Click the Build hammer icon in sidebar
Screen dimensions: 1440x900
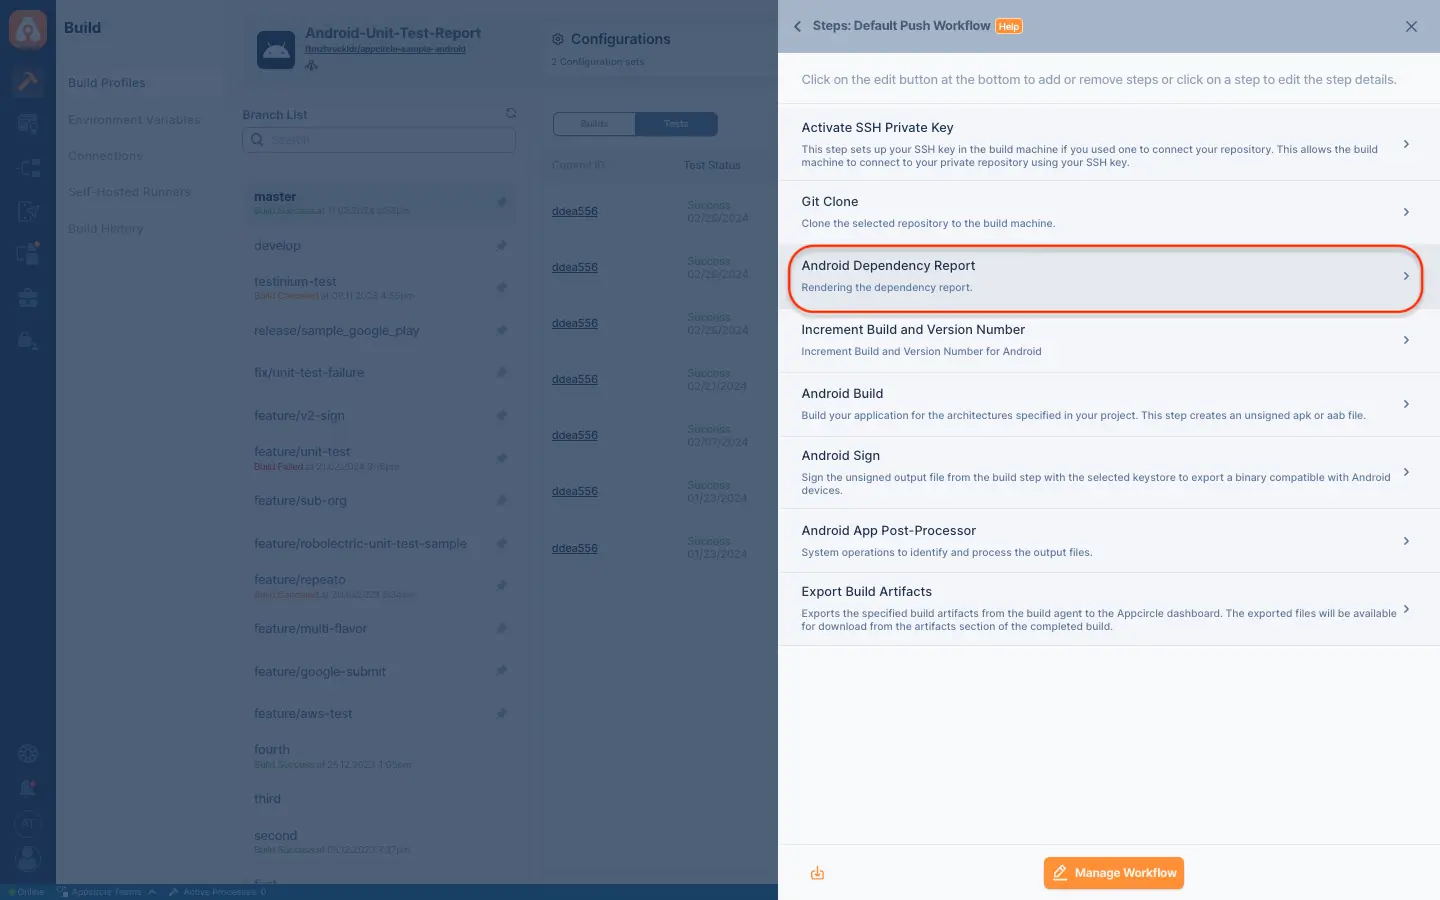[x=28, y=81]
